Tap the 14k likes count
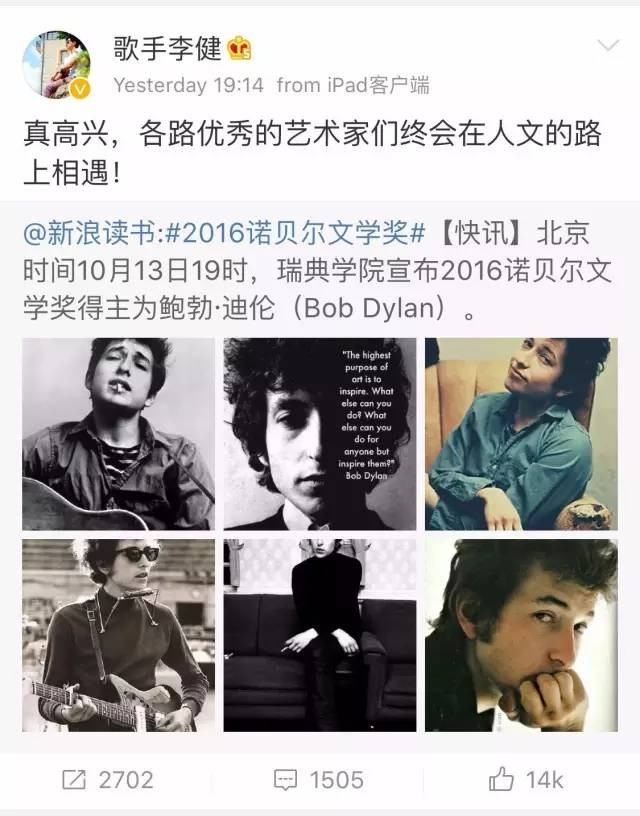 [544, 780]
